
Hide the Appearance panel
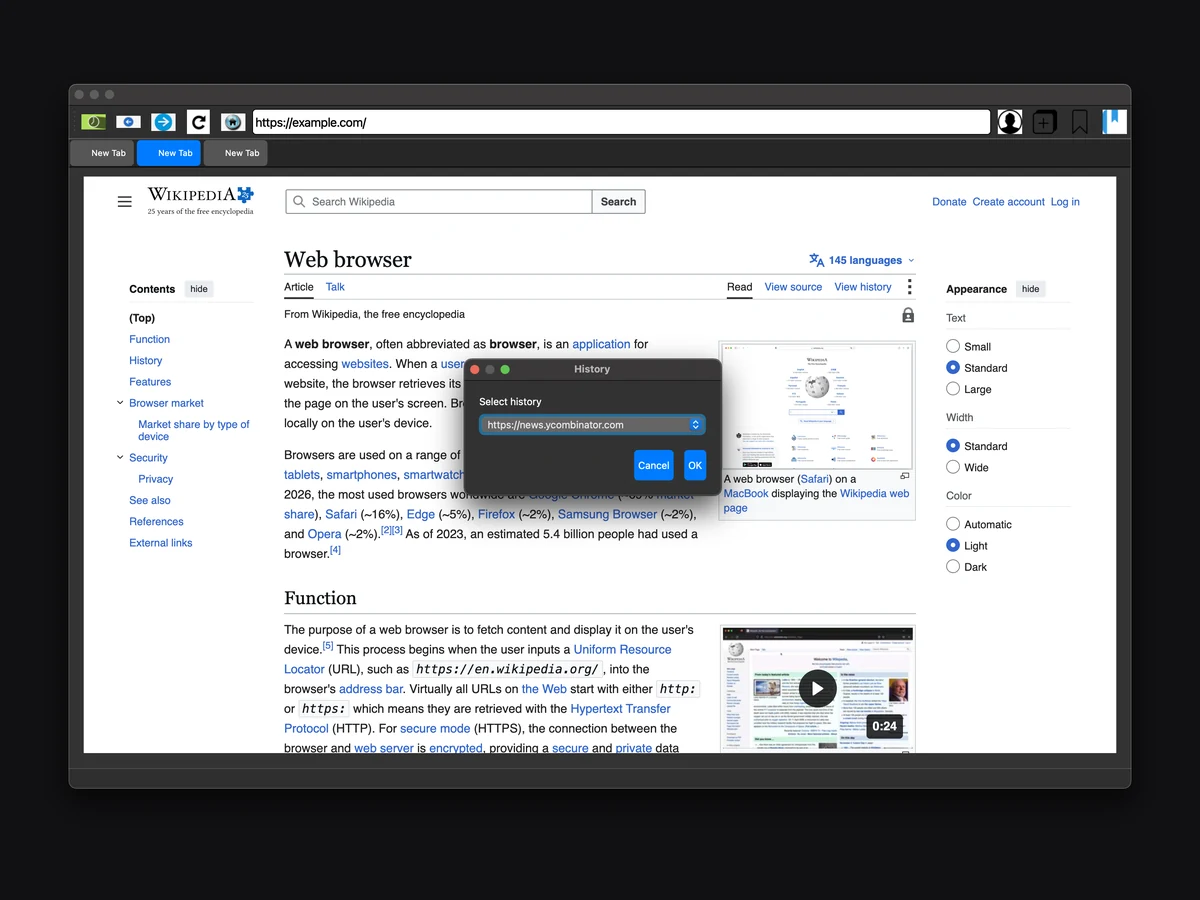pyautogui.click(x=1030, y=289)
